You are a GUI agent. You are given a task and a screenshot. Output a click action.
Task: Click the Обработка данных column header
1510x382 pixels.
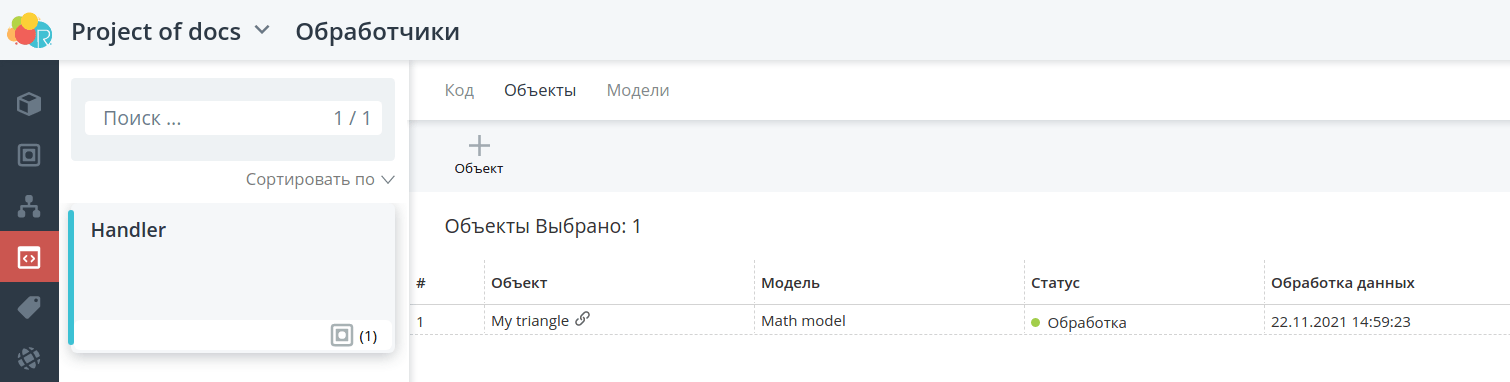[x=1342, y=283]
